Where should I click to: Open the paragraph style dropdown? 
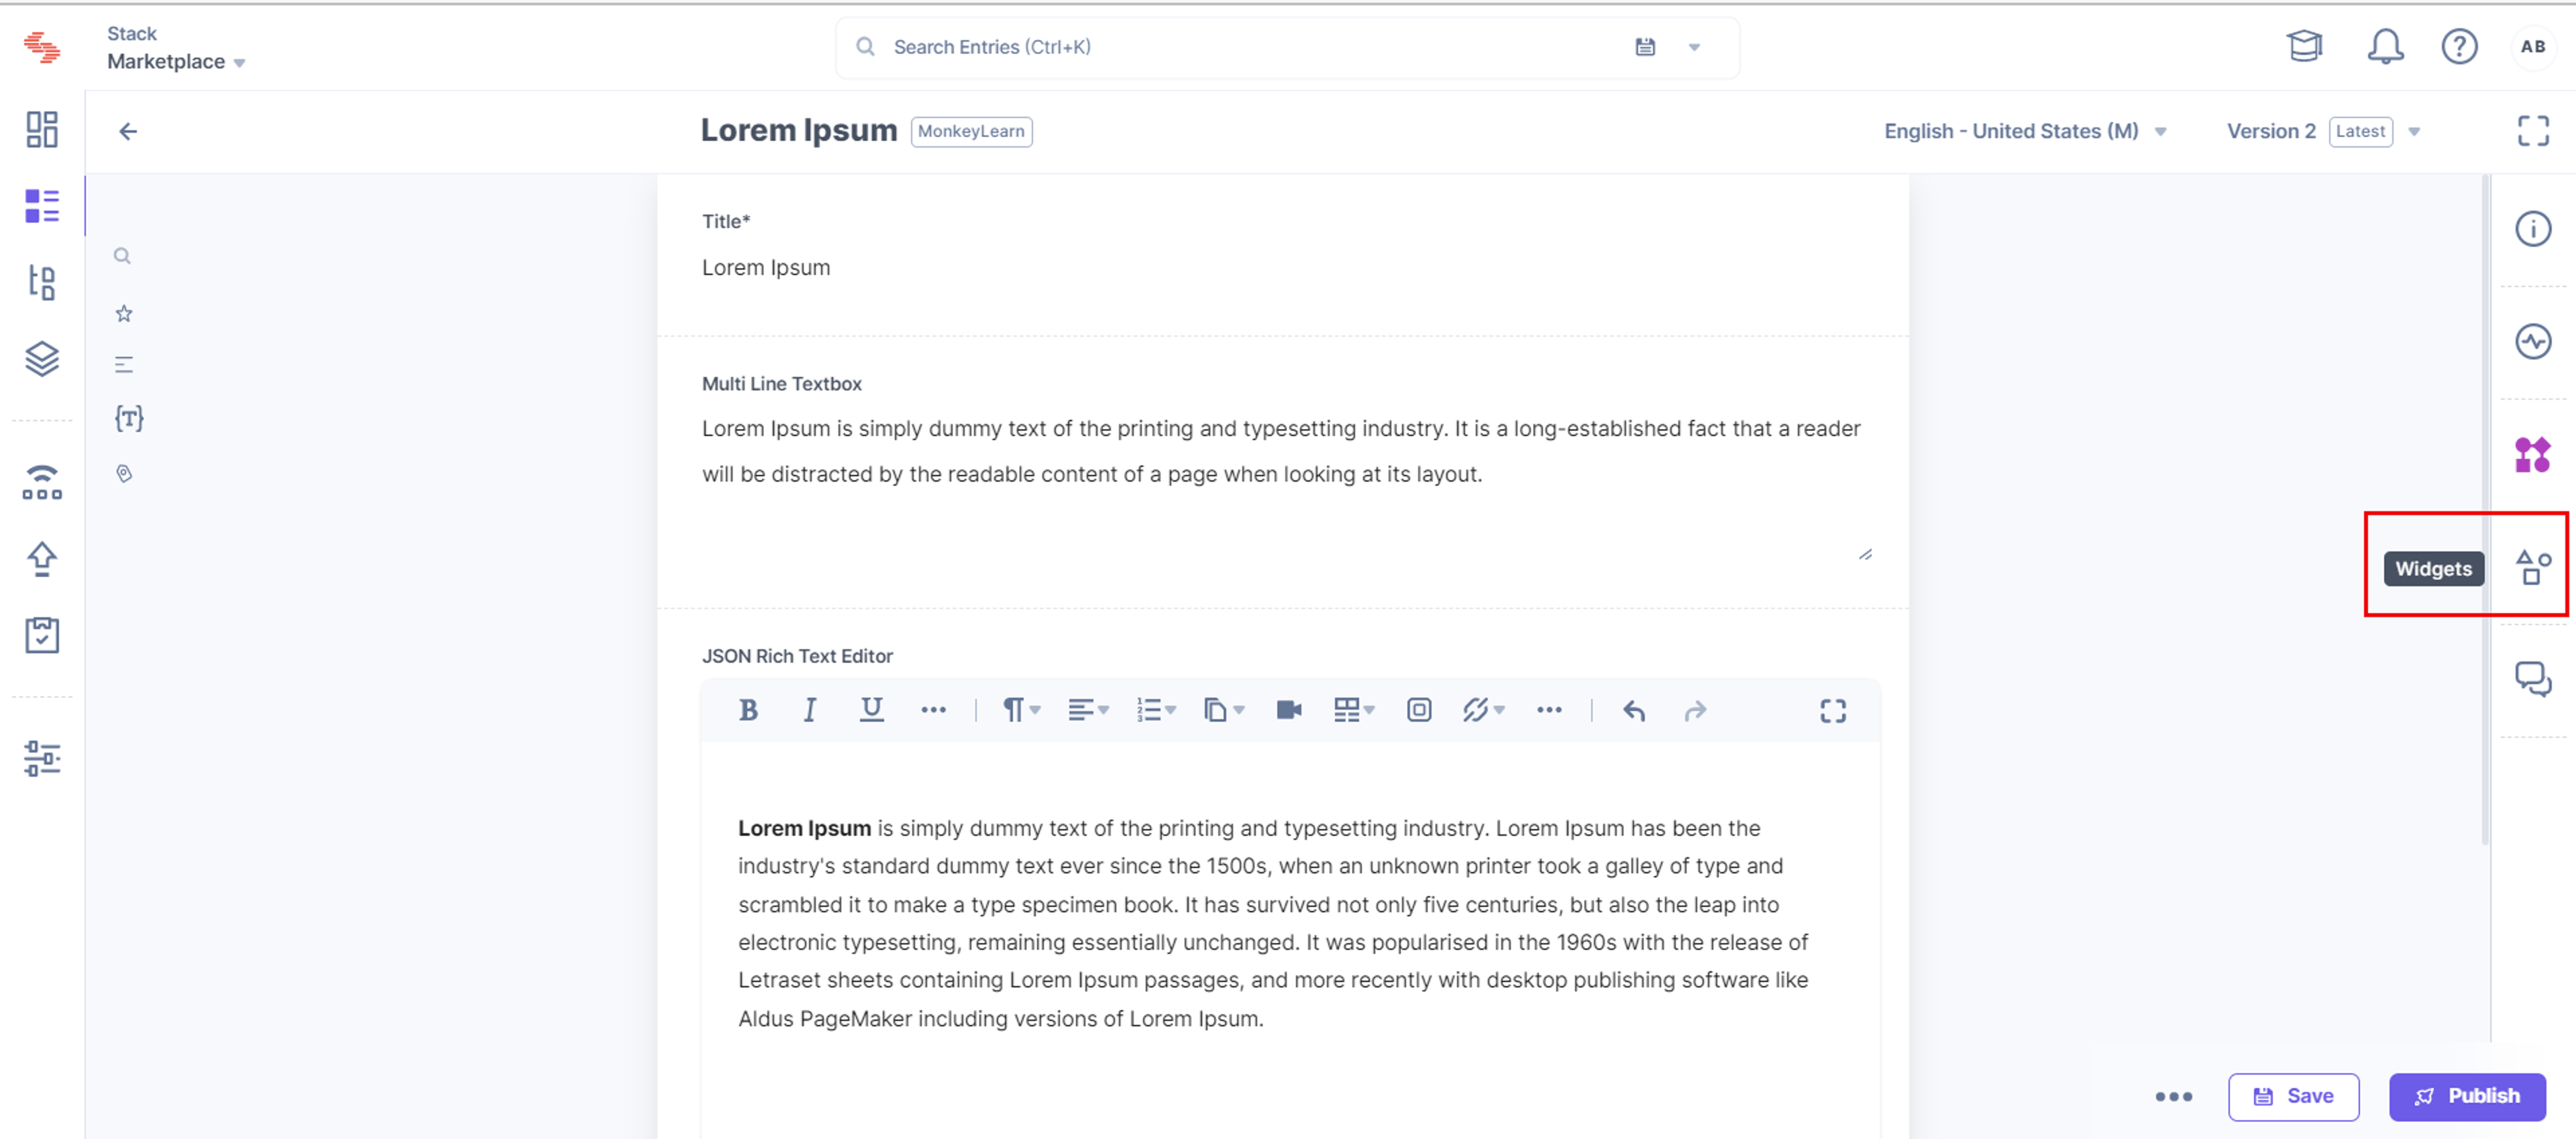pos(1021,710)
